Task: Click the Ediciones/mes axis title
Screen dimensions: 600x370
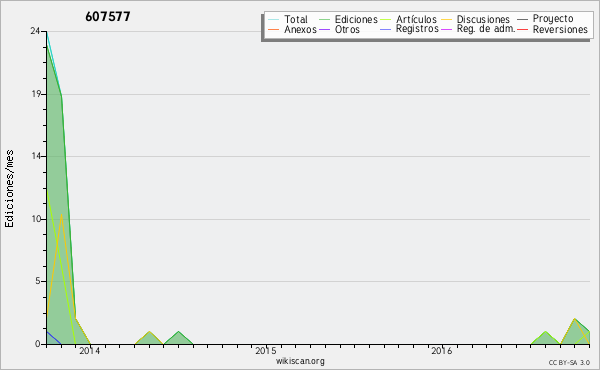Action: [10, 189]
